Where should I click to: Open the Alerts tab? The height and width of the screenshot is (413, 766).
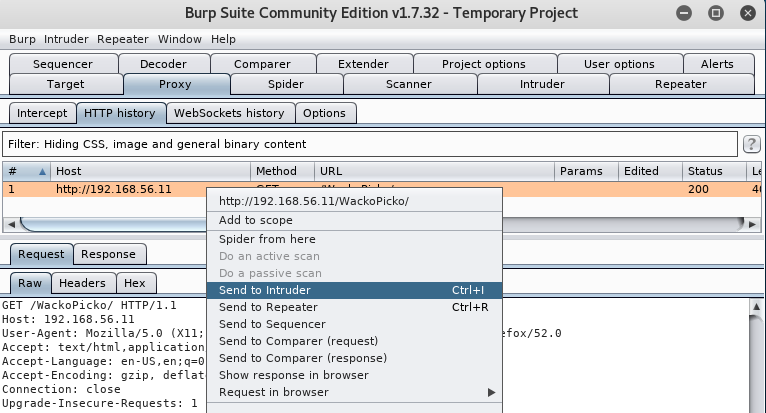pyautogui.click(x=717, y=64)
